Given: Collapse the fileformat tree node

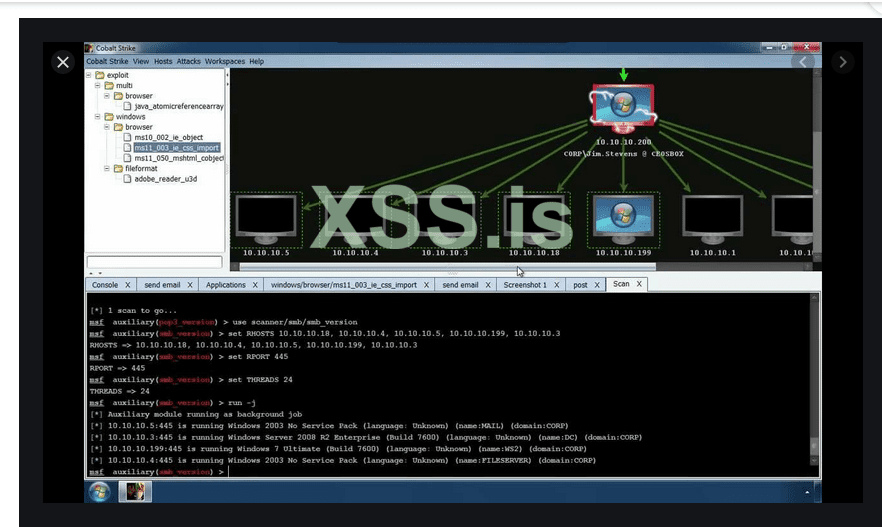Looking at the screenshot, I should (x=106, y=168).
